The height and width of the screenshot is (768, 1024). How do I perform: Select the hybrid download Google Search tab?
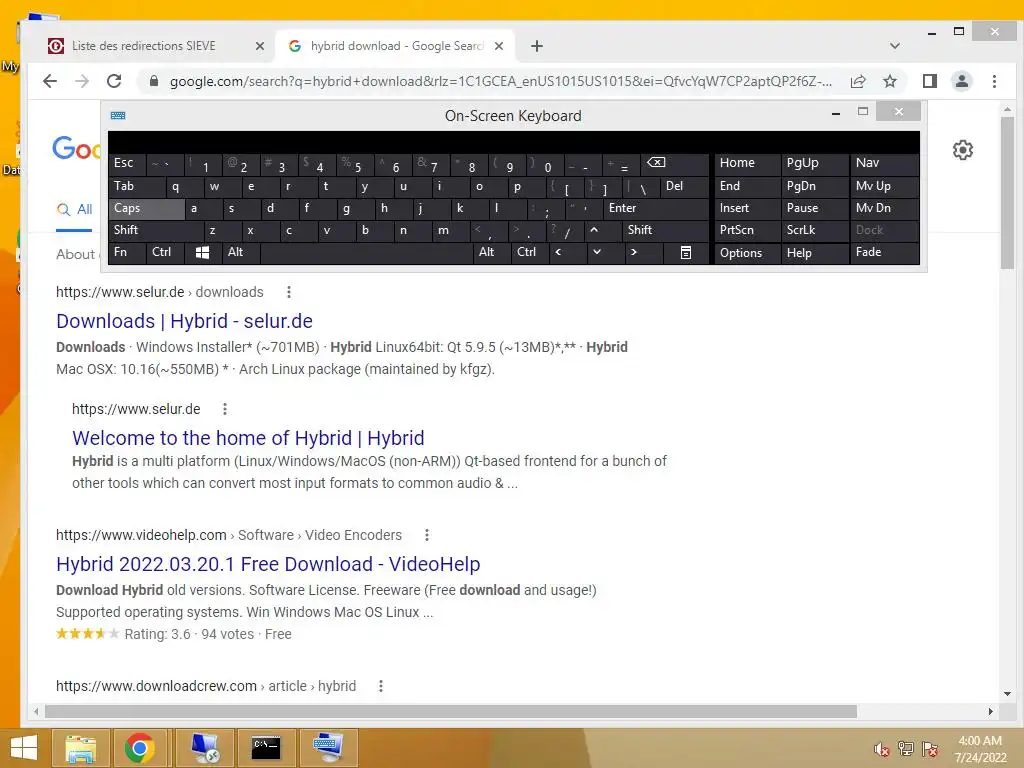point(396,46)
